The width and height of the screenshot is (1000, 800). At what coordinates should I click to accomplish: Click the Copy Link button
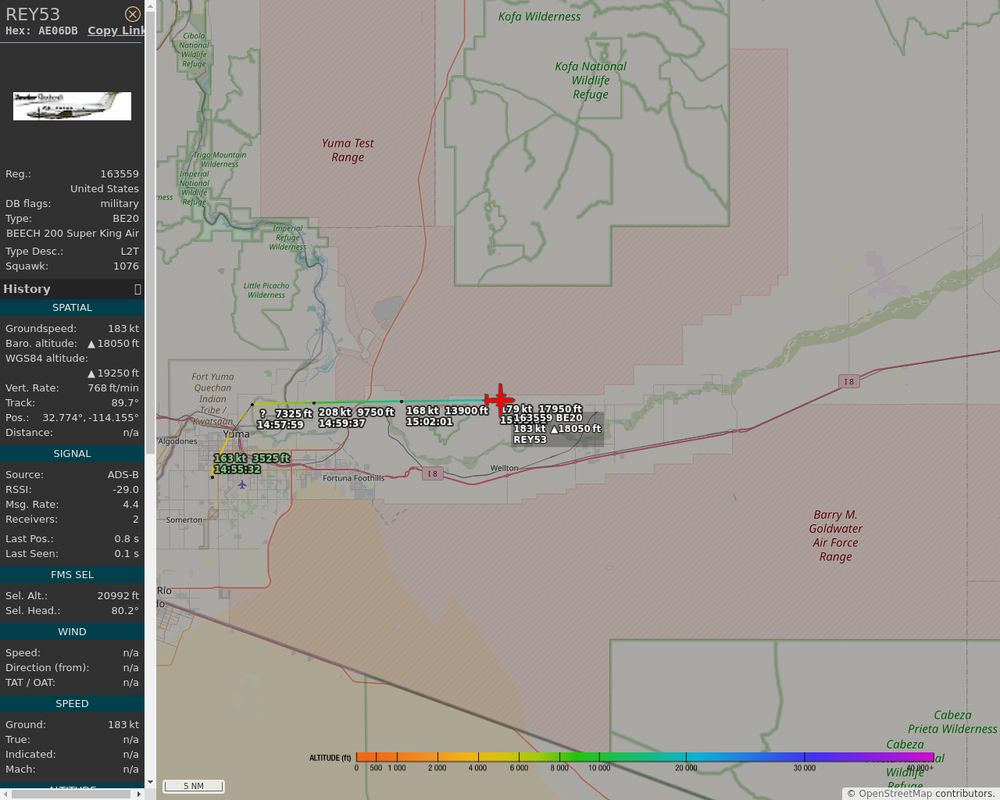tap(115, 31)
